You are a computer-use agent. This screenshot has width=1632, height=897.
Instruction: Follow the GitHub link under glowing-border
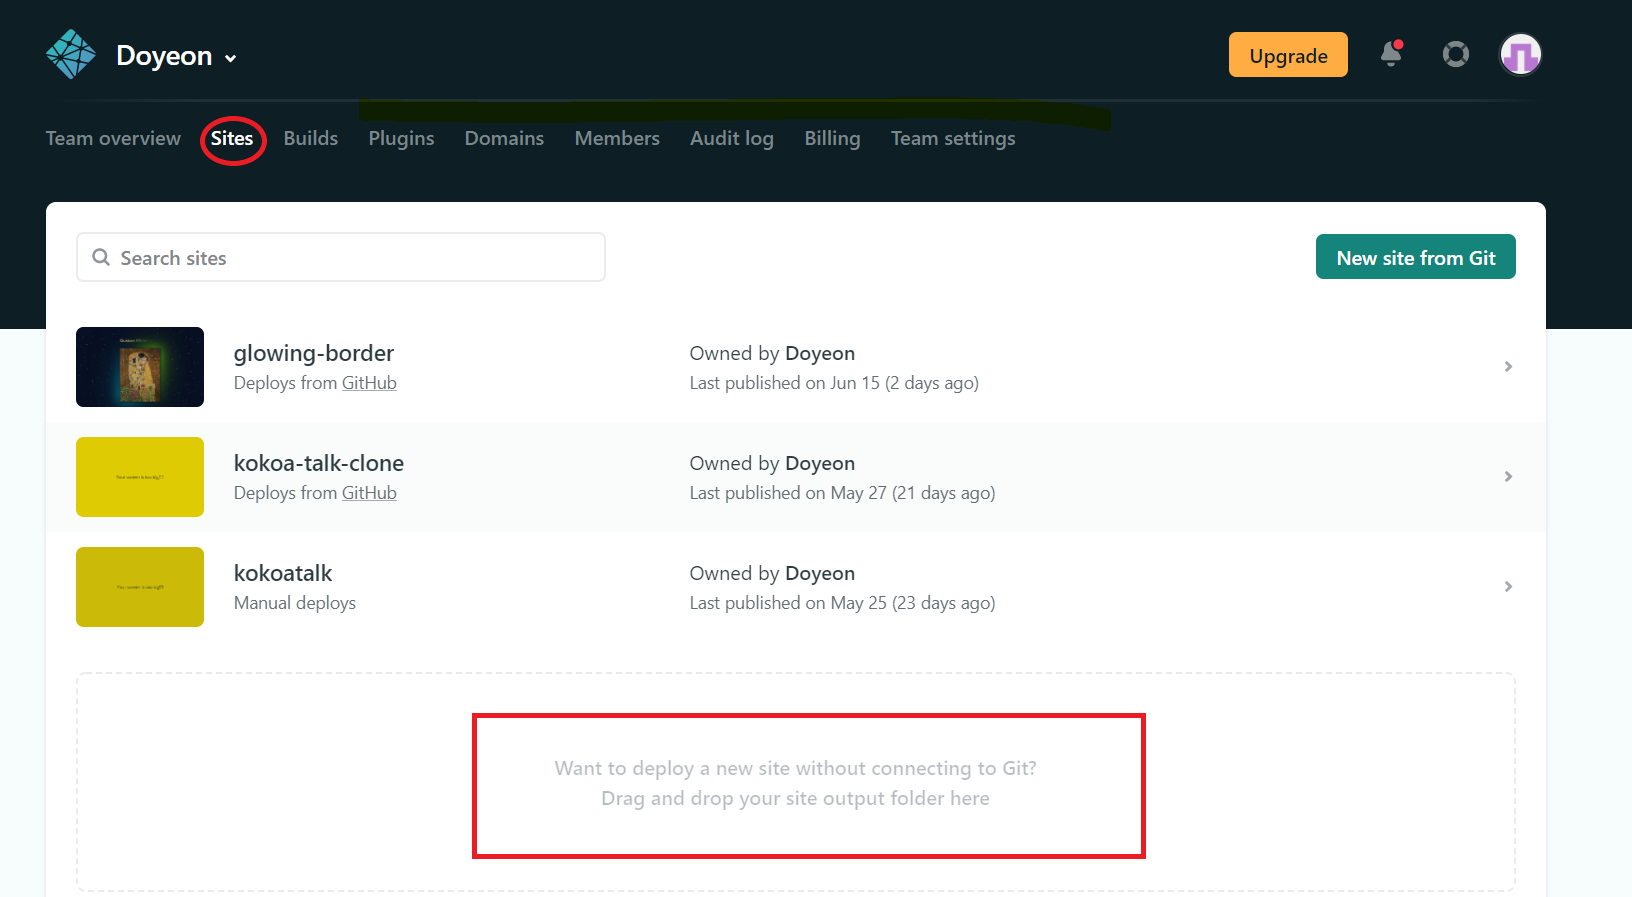369,383
